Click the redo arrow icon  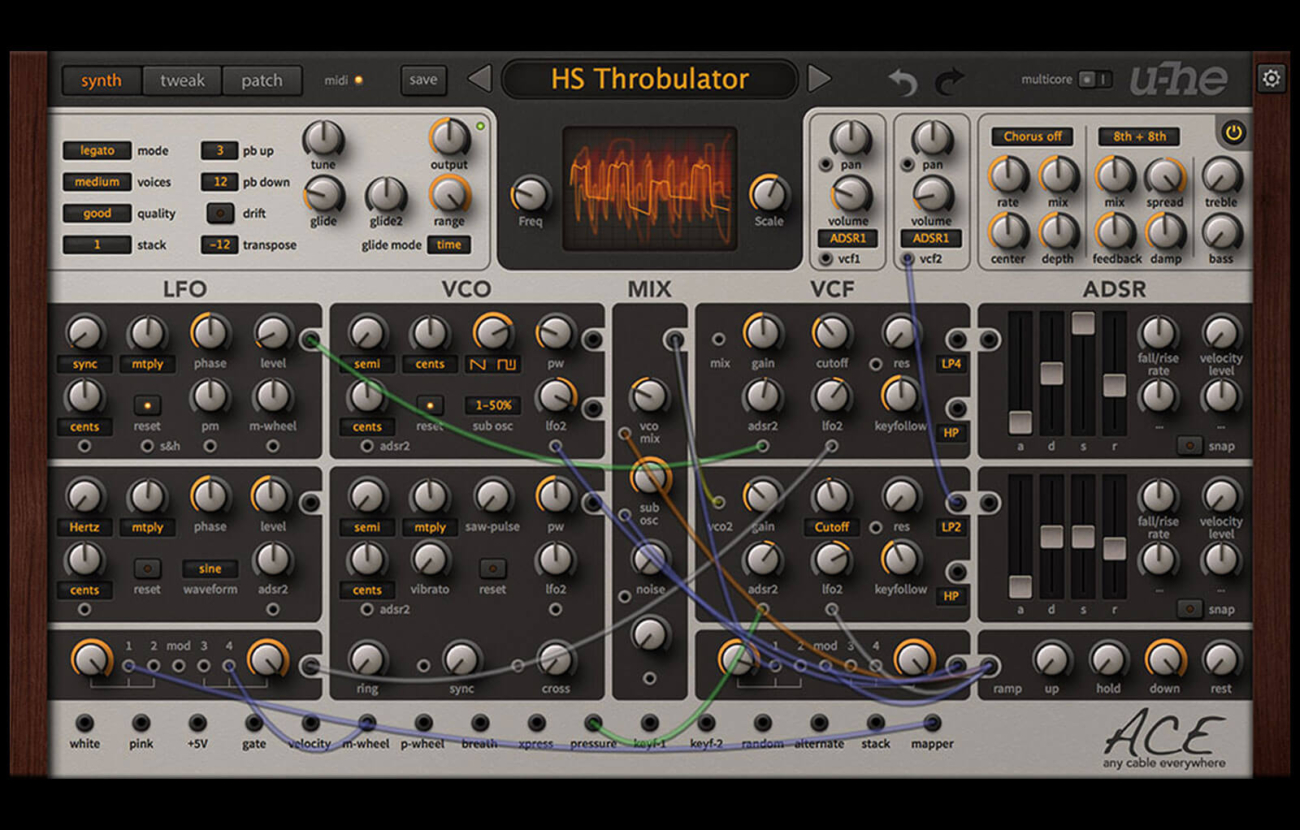pos(949,82)
